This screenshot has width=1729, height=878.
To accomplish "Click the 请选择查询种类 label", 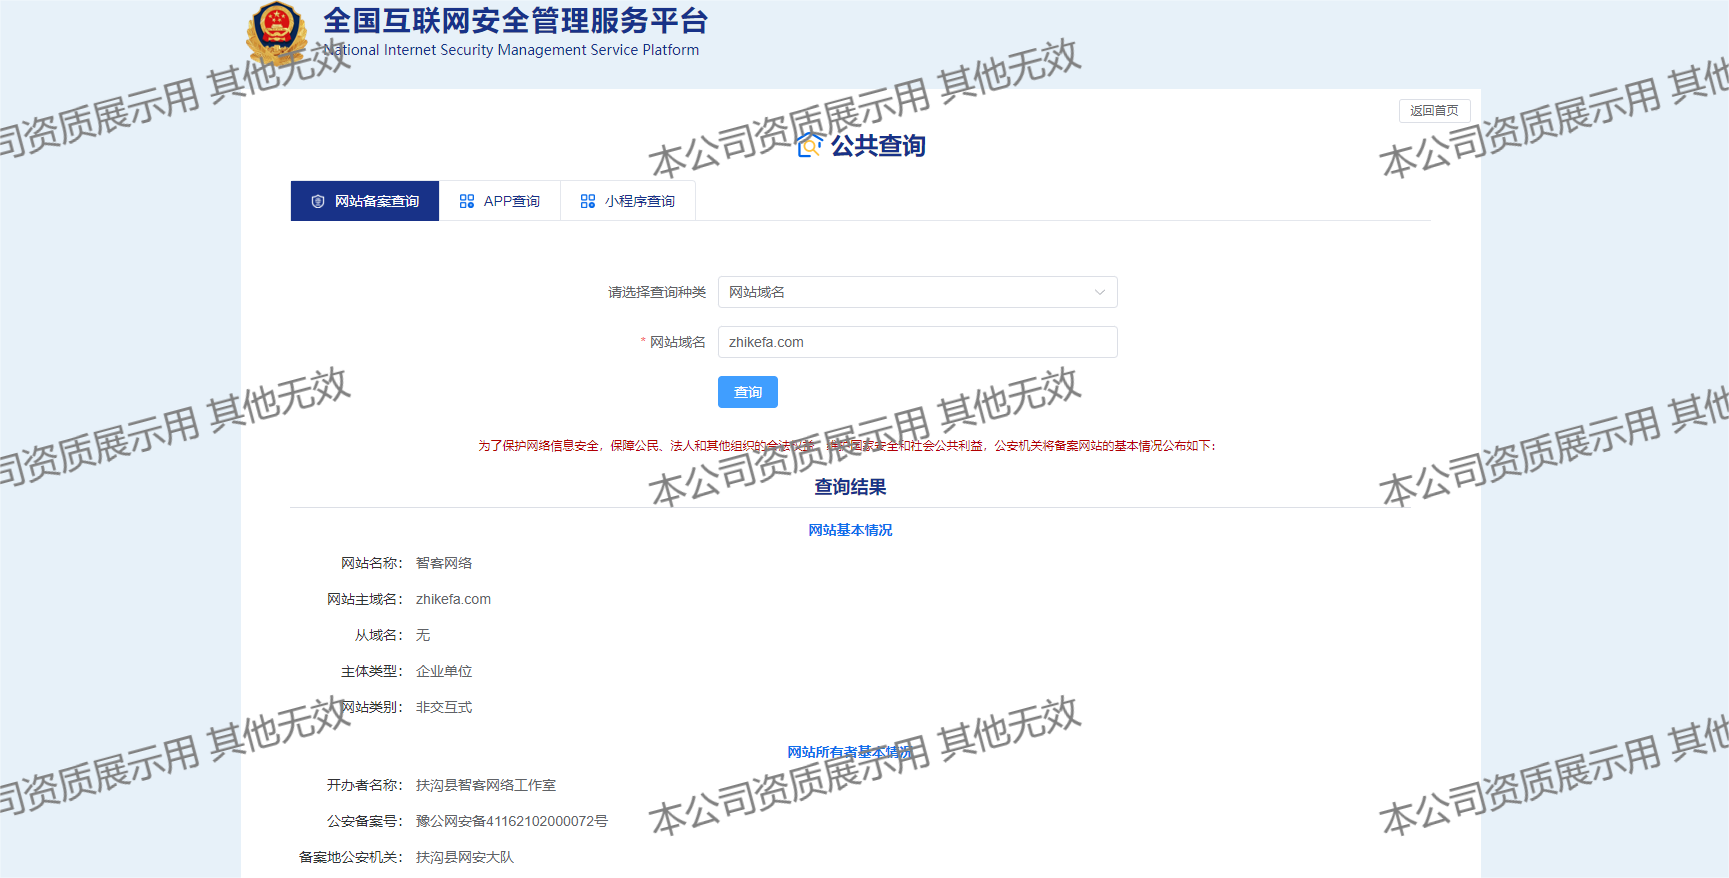I will coord(657,292).
